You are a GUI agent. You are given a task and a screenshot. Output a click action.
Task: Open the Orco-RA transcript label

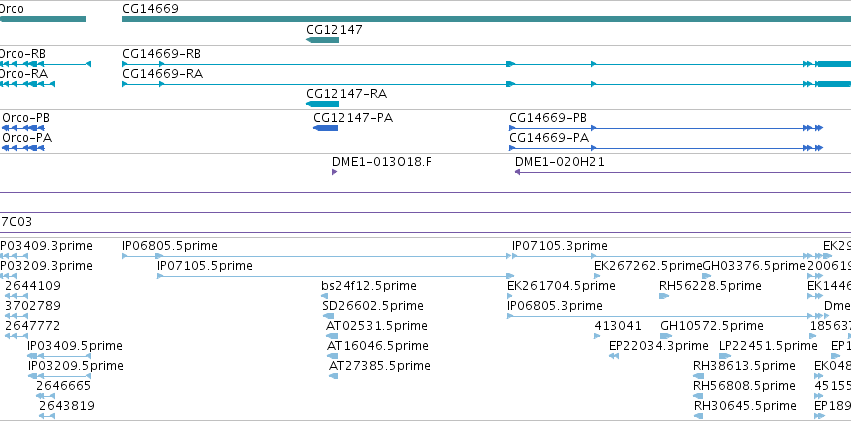tap(23, 74)
